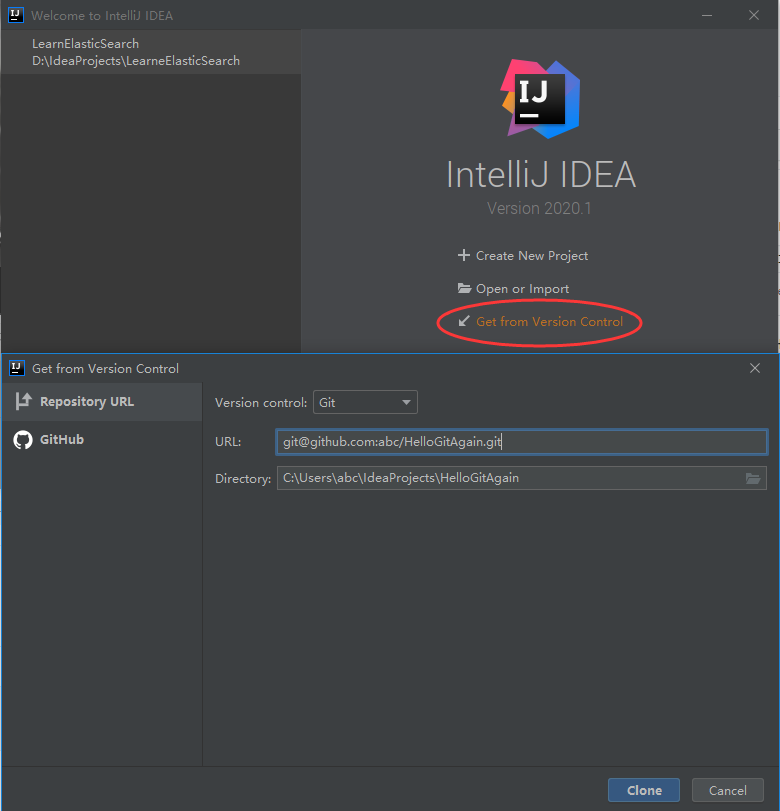Click Open or Import
Viewport: 780px width, 811px height.
point(522,289)
